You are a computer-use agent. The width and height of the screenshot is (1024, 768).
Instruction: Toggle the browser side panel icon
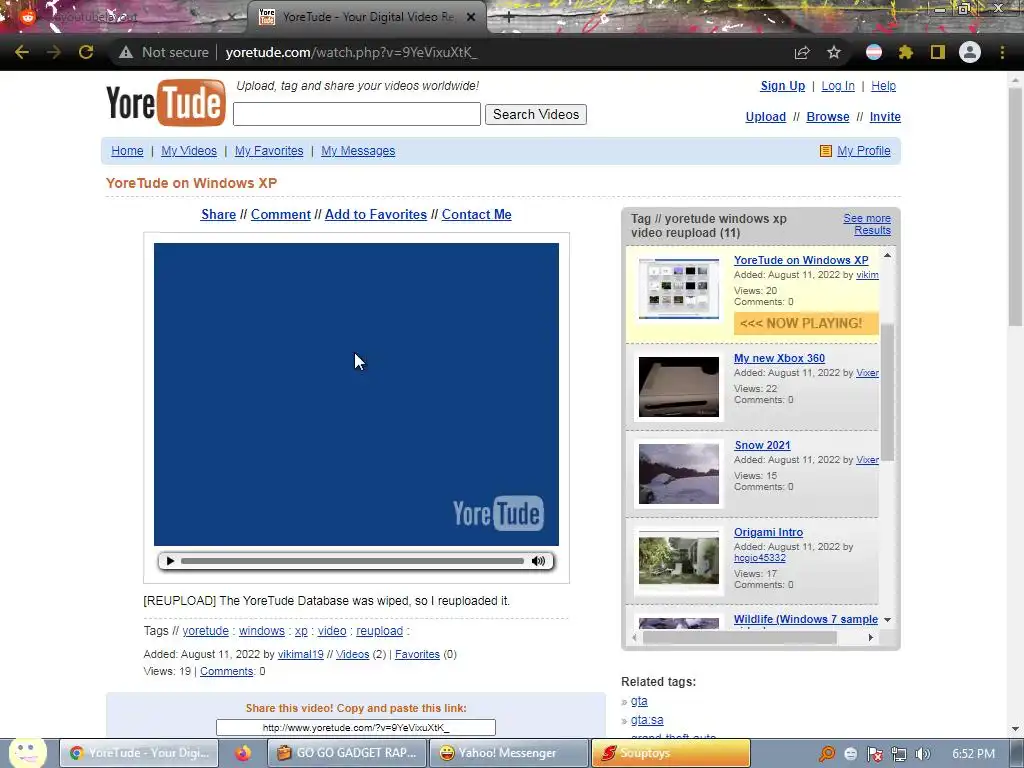[x=938, y=52]
